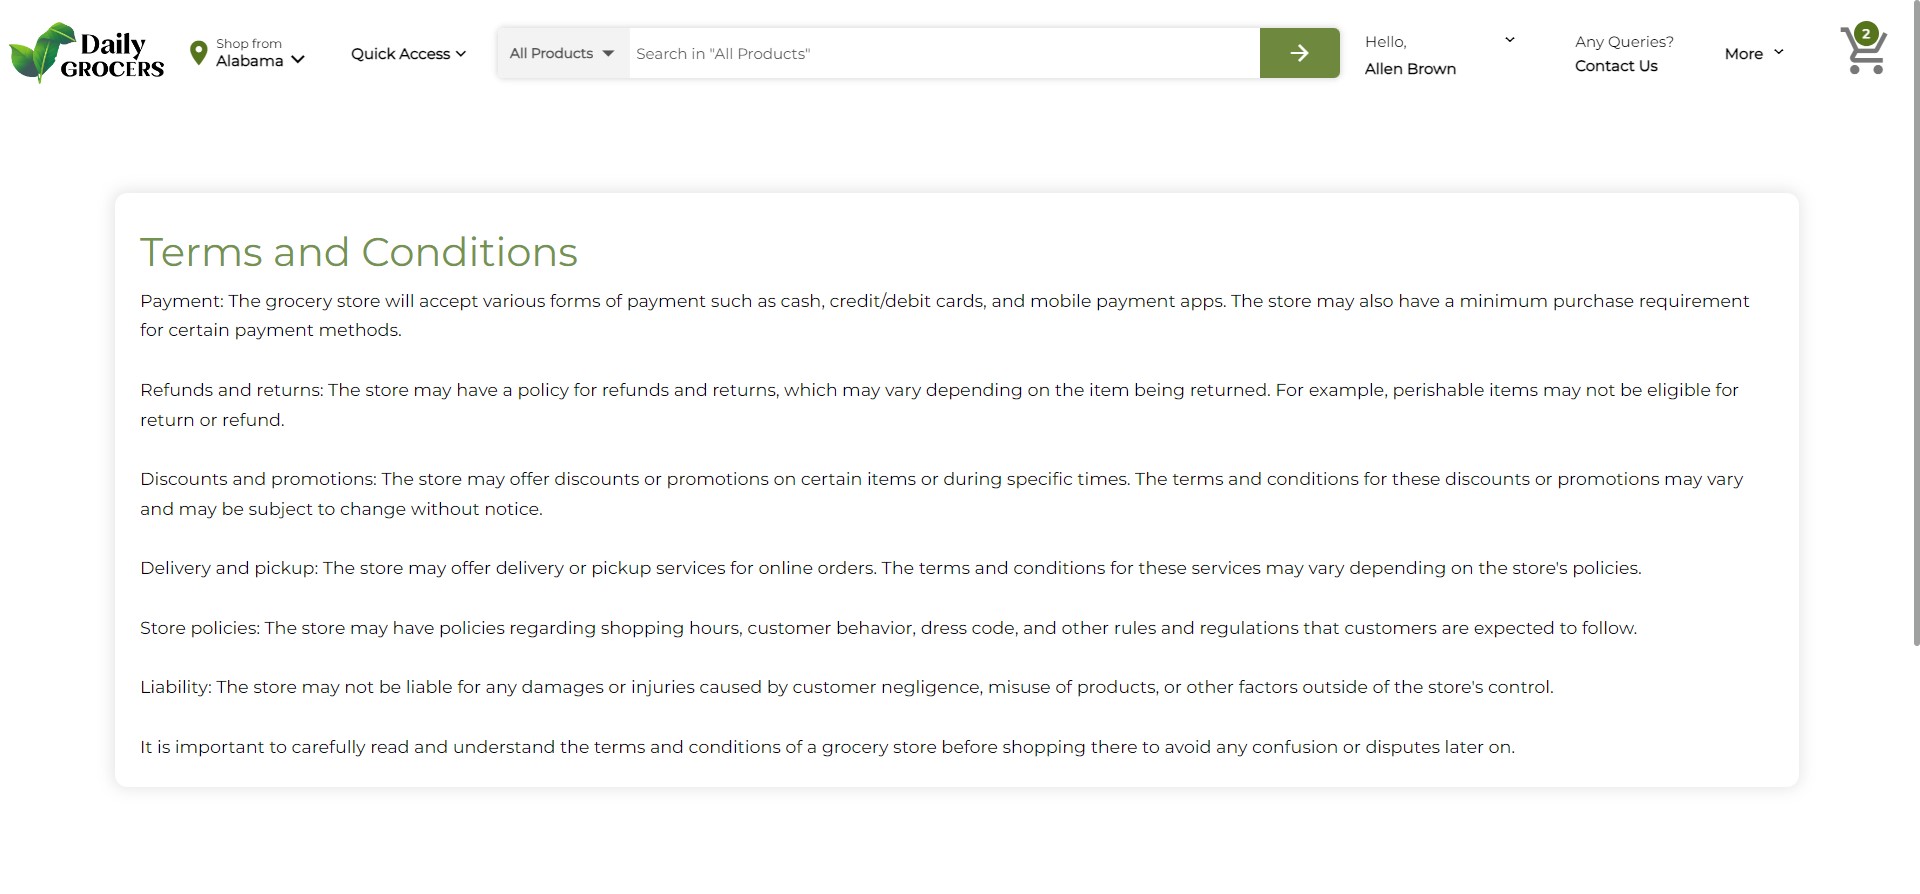This screenshot has width=1920, height=894.
Task: Click the Any Queries? text
Action: click(x=1623, y=42)
